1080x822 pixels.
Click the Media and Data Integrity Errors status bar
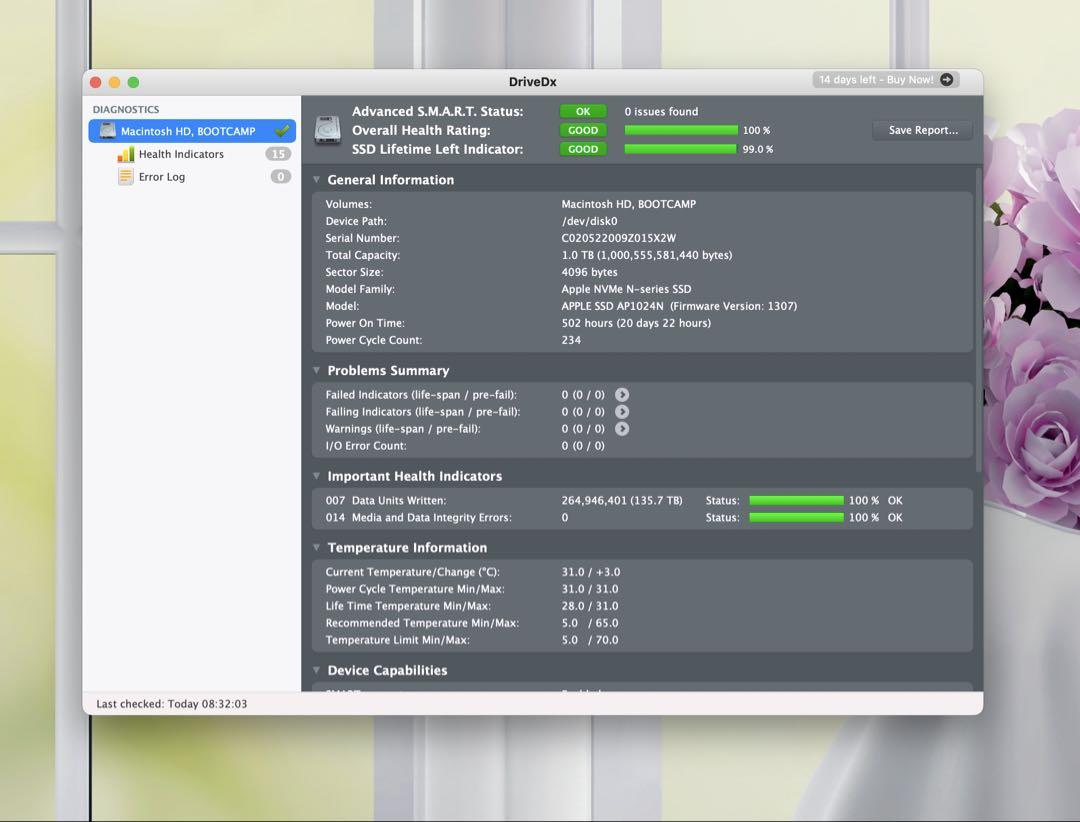tap(796, 517)
